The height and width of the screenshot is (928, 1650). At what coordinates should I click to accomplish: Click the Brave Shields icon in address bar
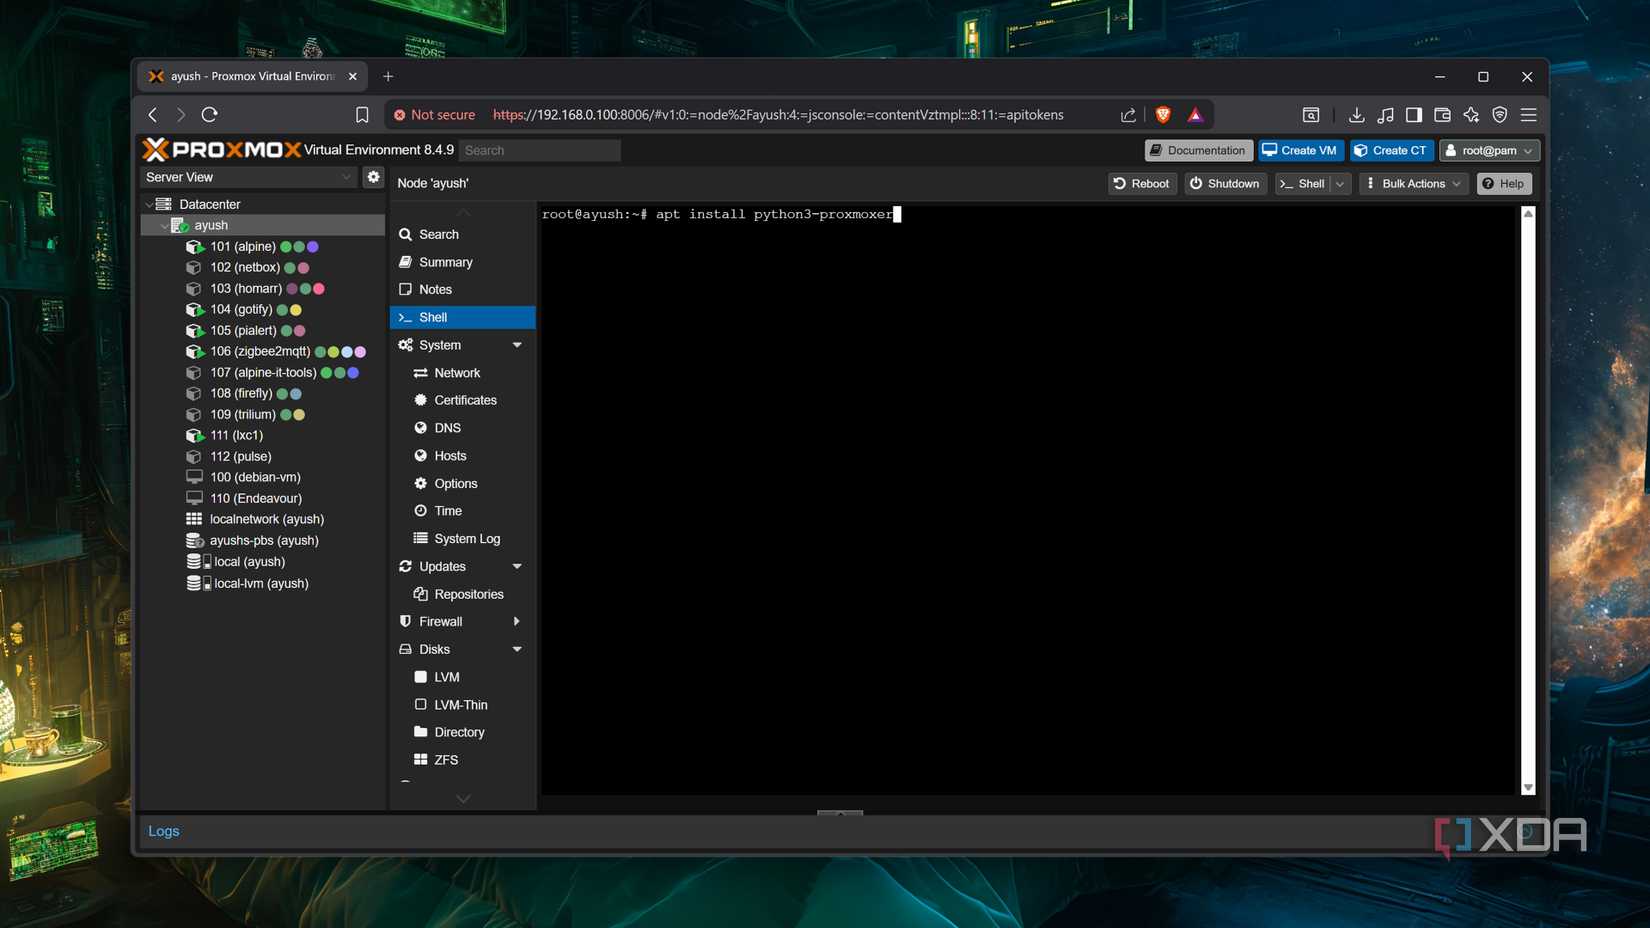coord(1163,114)
